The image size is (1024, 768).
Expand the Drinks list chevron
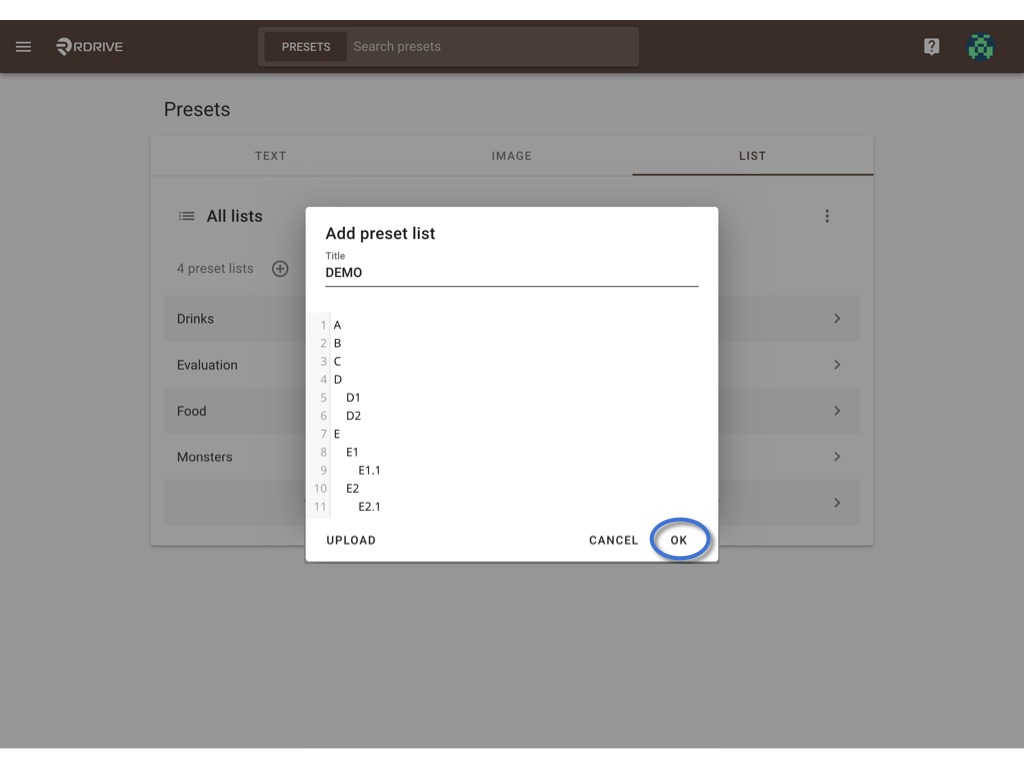pos(837,319)
